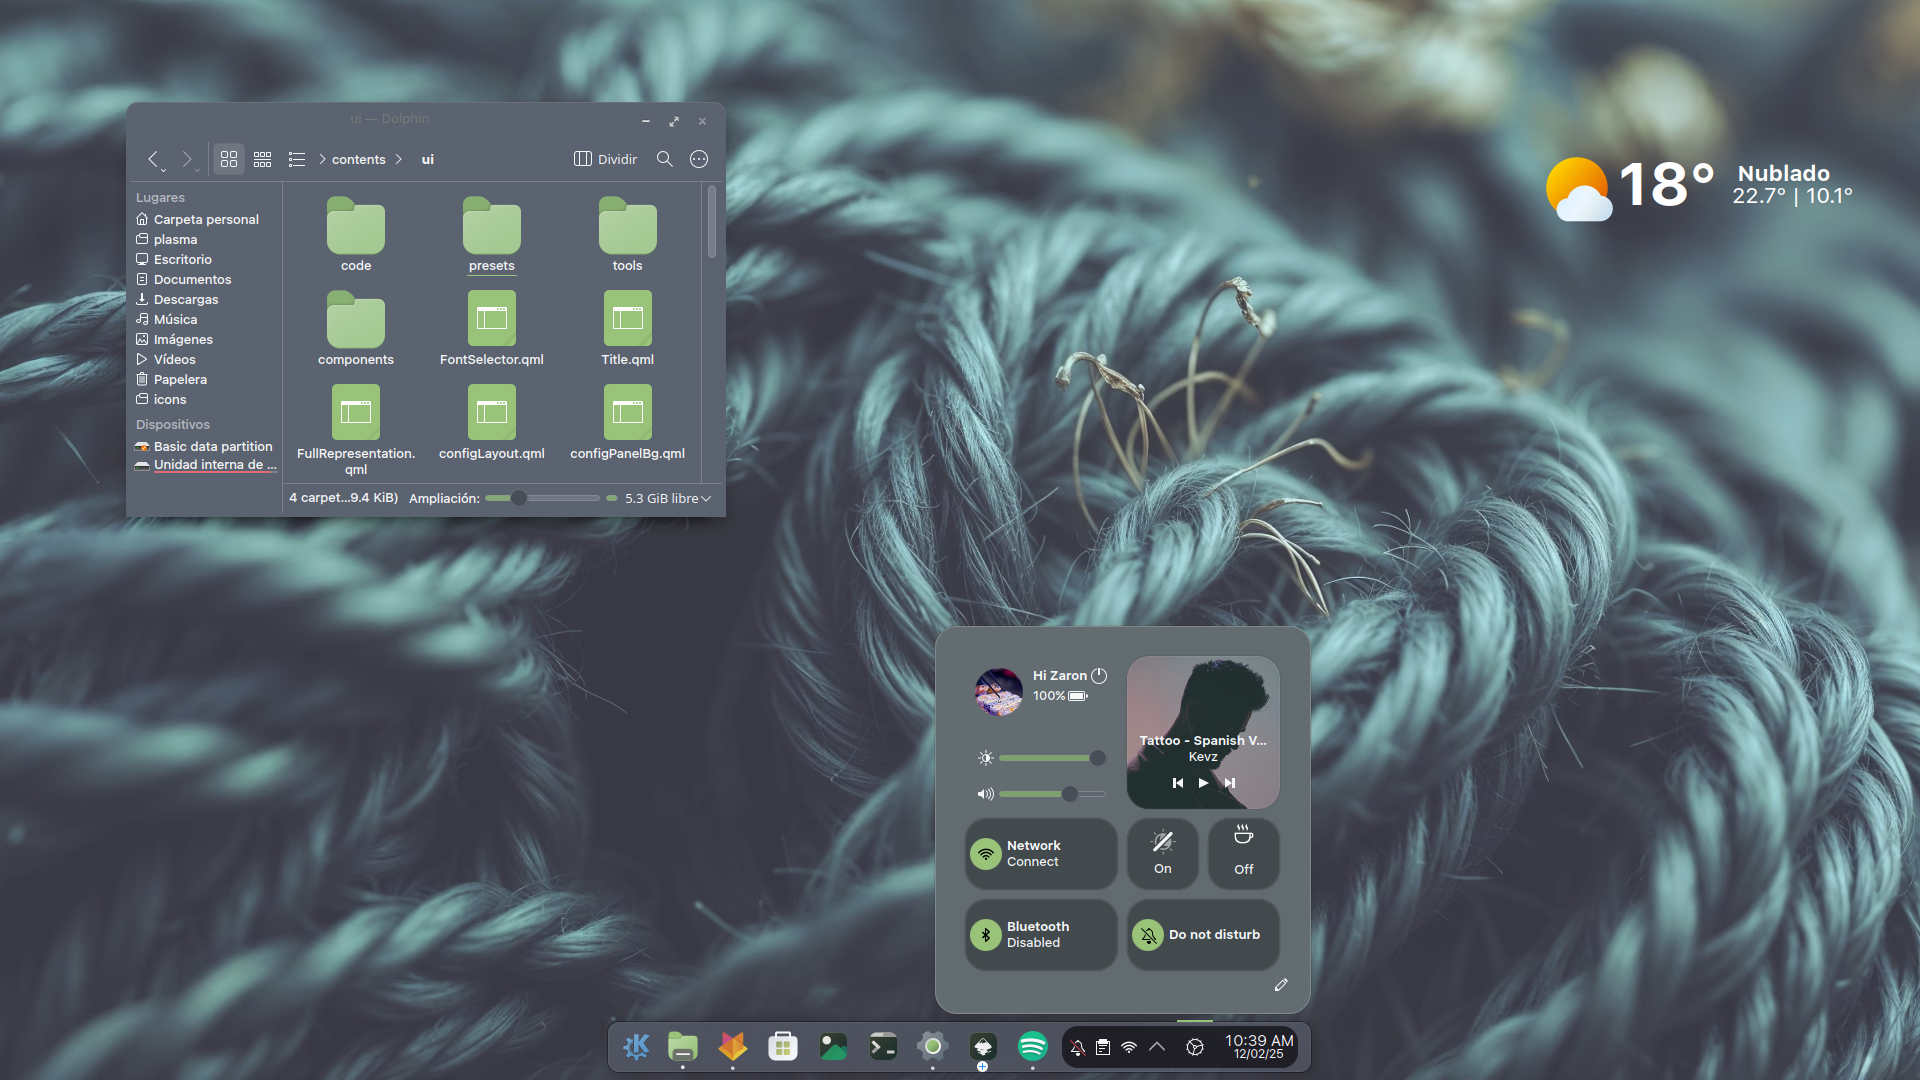Select the configLayout.qml file
Viewport: 1920px width, 1080px height.
(x=492, y=422)
